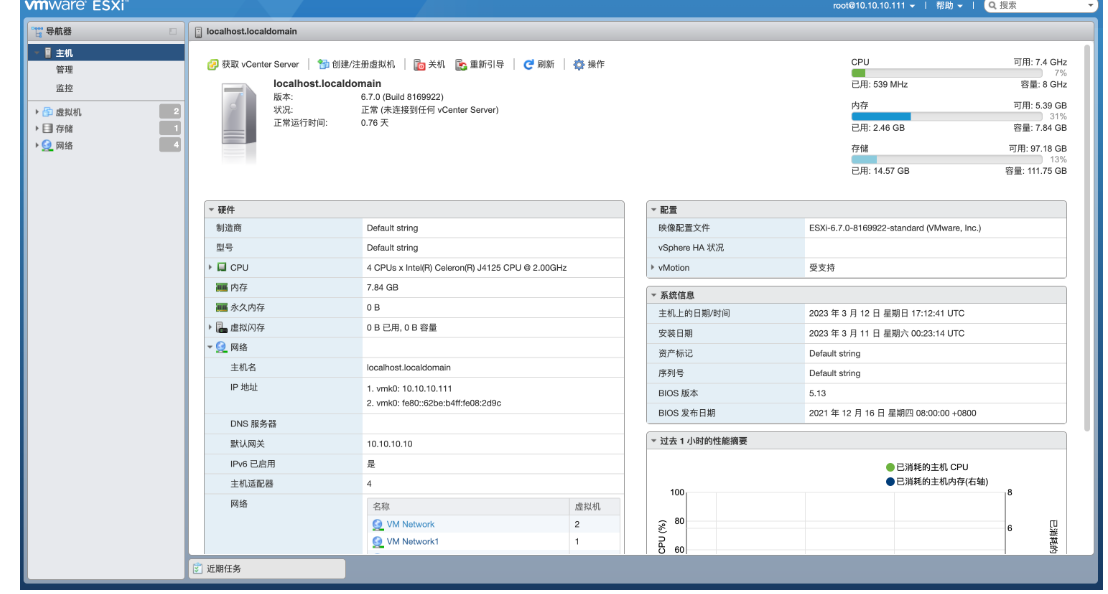Click the 网络 icon in 硬件 panel
This screenshot has height=594, width=1108.
click(x=221, y=348)
